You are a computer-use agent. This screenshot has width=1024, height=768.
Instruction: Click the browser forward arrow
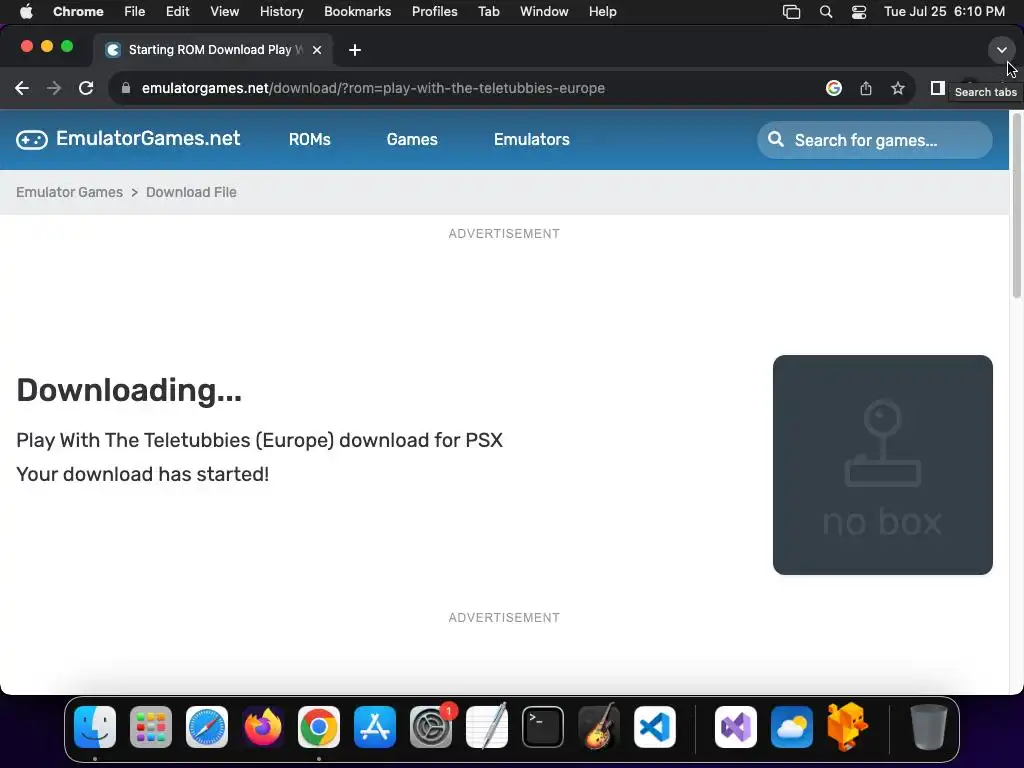pyautogui.click(x=54, y=88)
